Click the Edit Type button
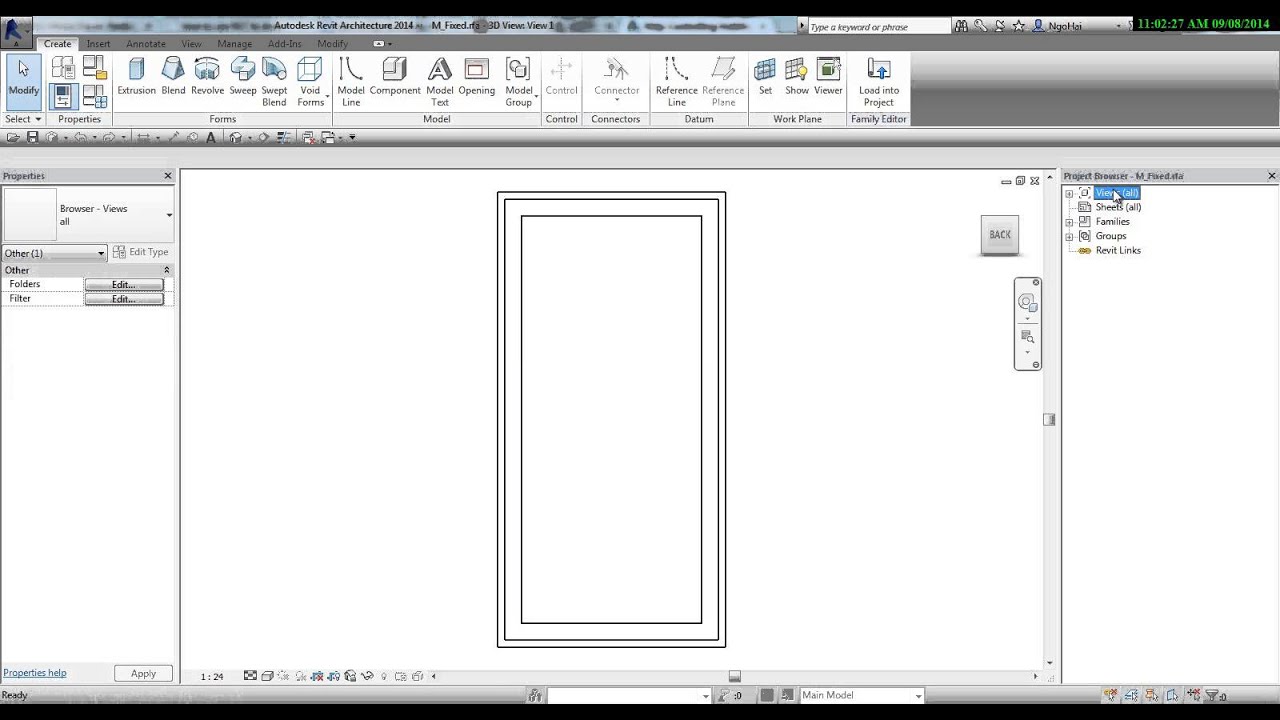 point(140,252)
